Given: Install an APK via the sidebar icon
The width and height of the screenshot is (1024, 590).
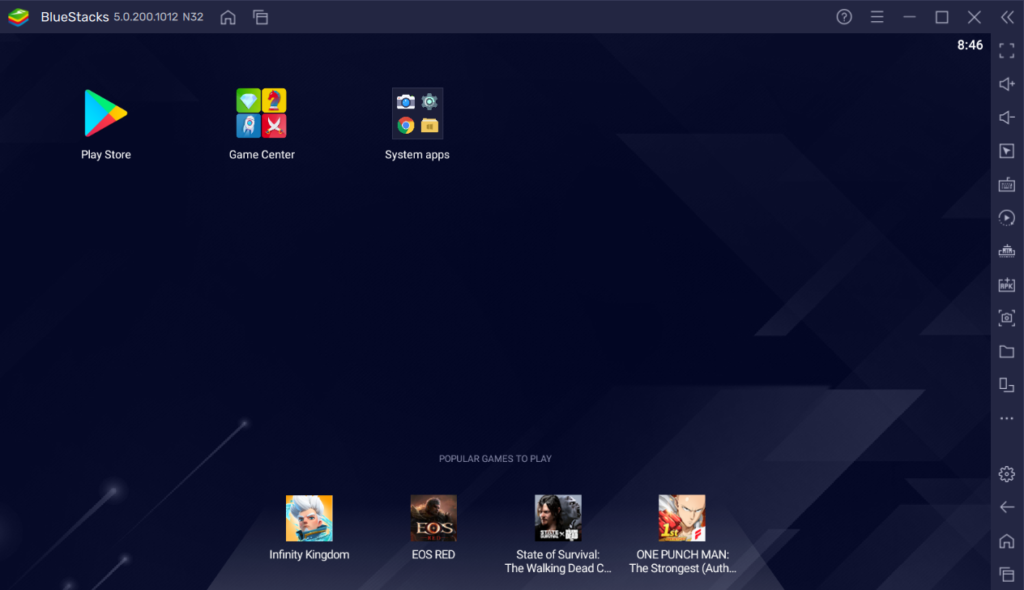Looking at the screenshot, I should [1007, 285].
